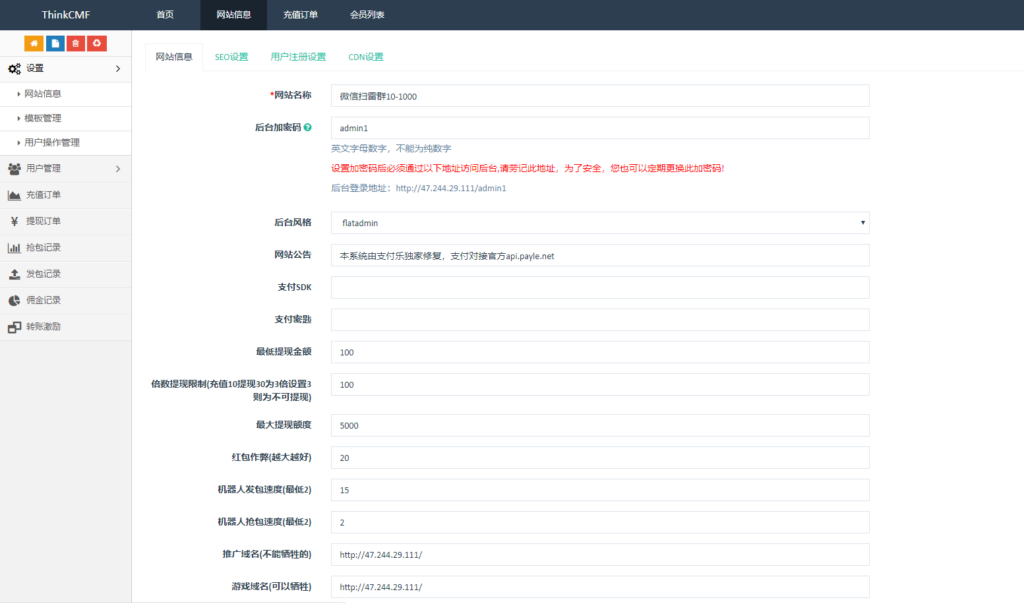This screenshot has width=1024, height=604.
Task: Switch to the SEO设置 tab
Action: tap(231, 57)
